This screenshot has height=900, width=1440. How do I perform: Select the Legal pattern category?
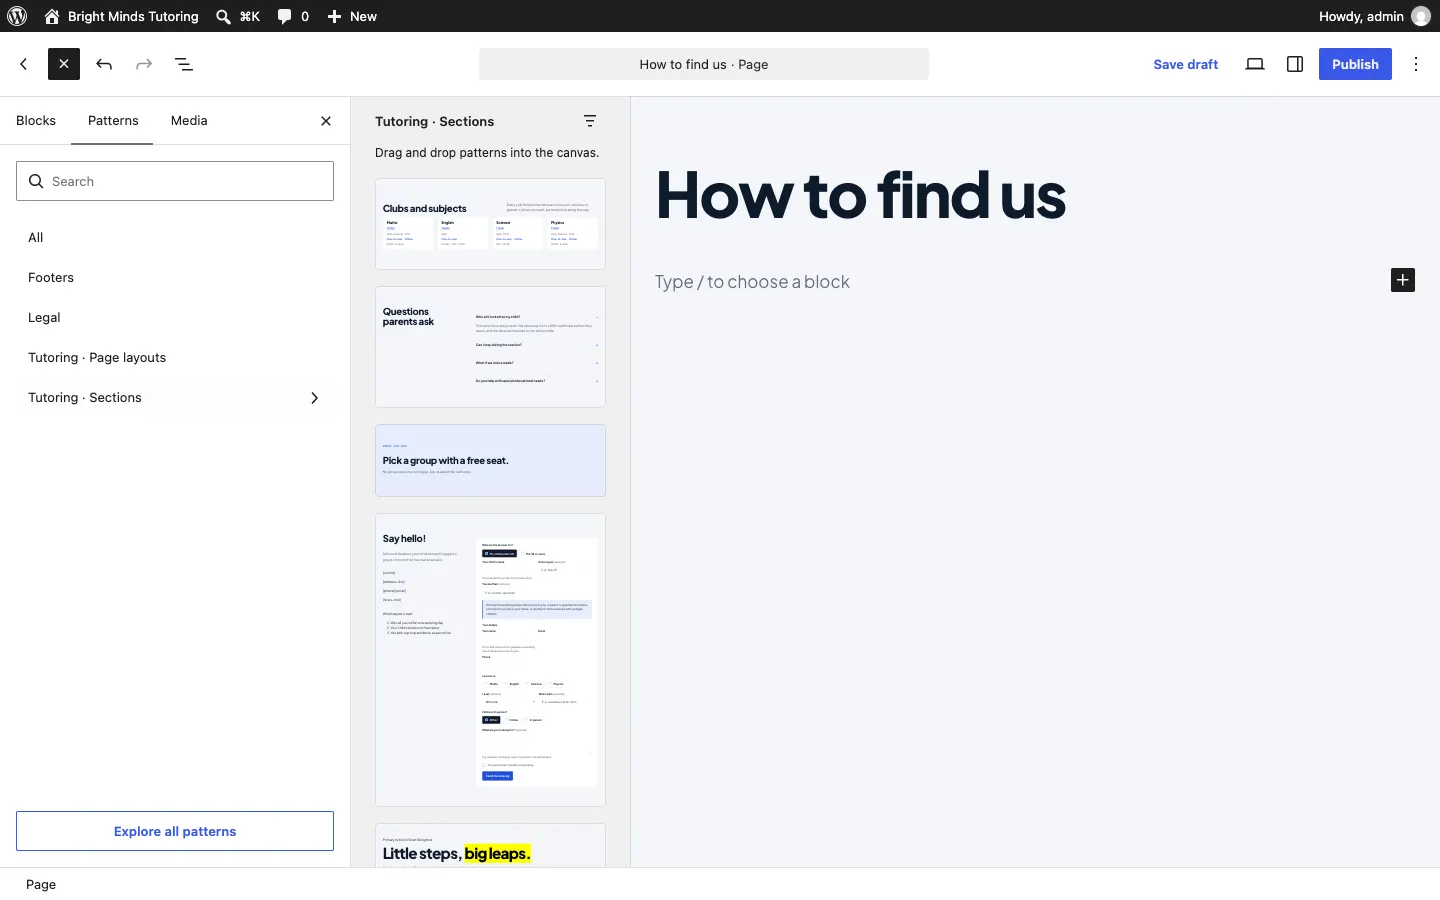[175, 317]
